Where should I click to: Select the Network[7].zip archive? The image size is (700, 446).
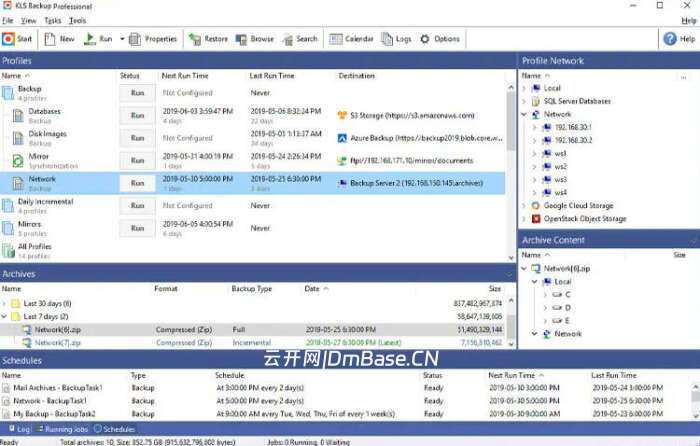pos(58,343)
